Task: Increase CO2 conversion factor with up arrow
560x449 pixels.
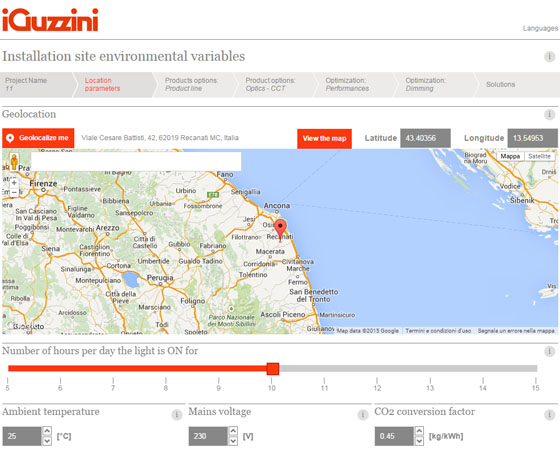Action: pos(419,431)
